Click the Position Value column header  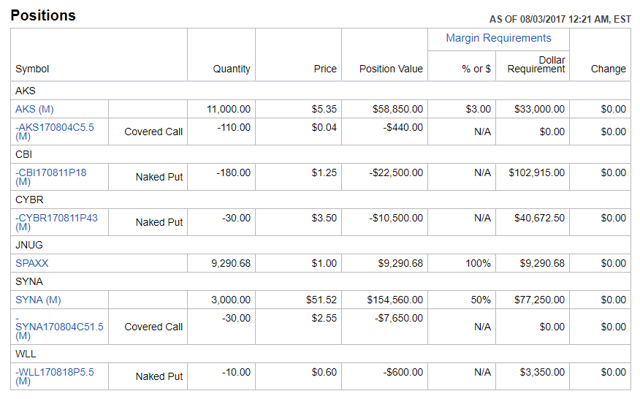tap(391, 69)
